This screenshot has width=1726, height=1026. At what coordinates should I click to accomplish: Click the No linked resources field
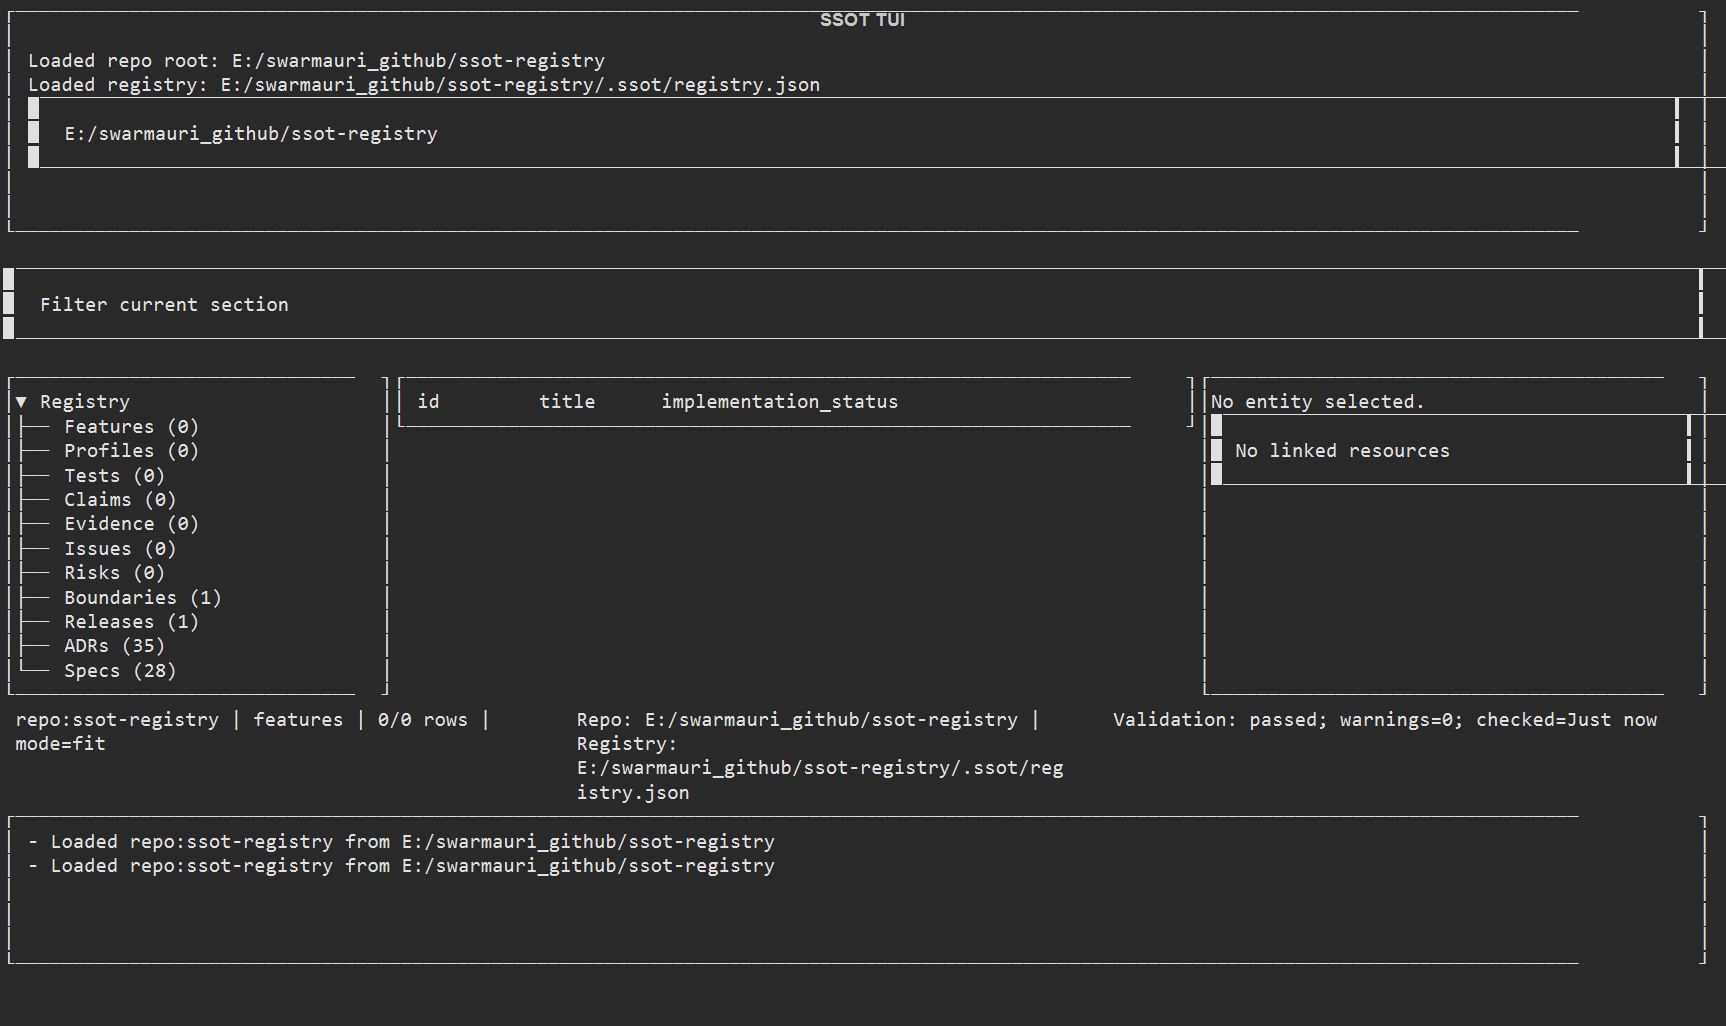pyautogui.click(x=1451, y=450)
